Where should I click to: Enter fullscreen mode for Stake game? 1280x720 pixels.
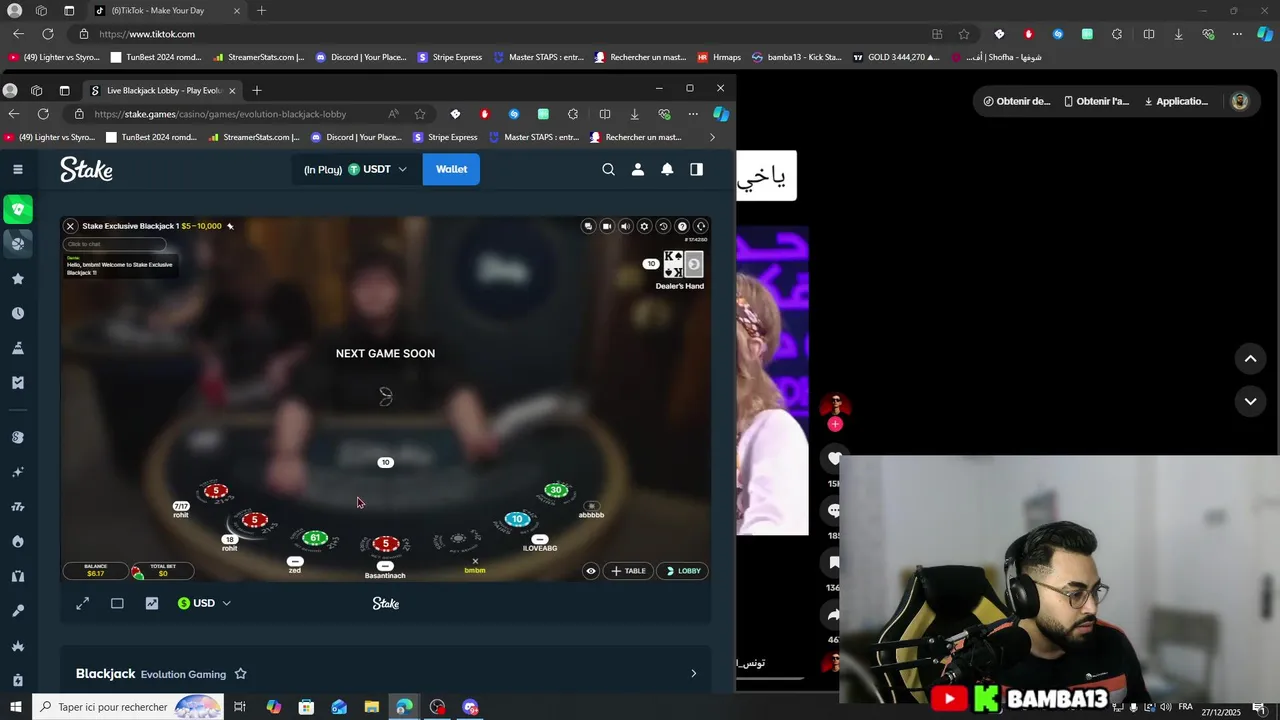pyautogui.click(x=83, y=603)
